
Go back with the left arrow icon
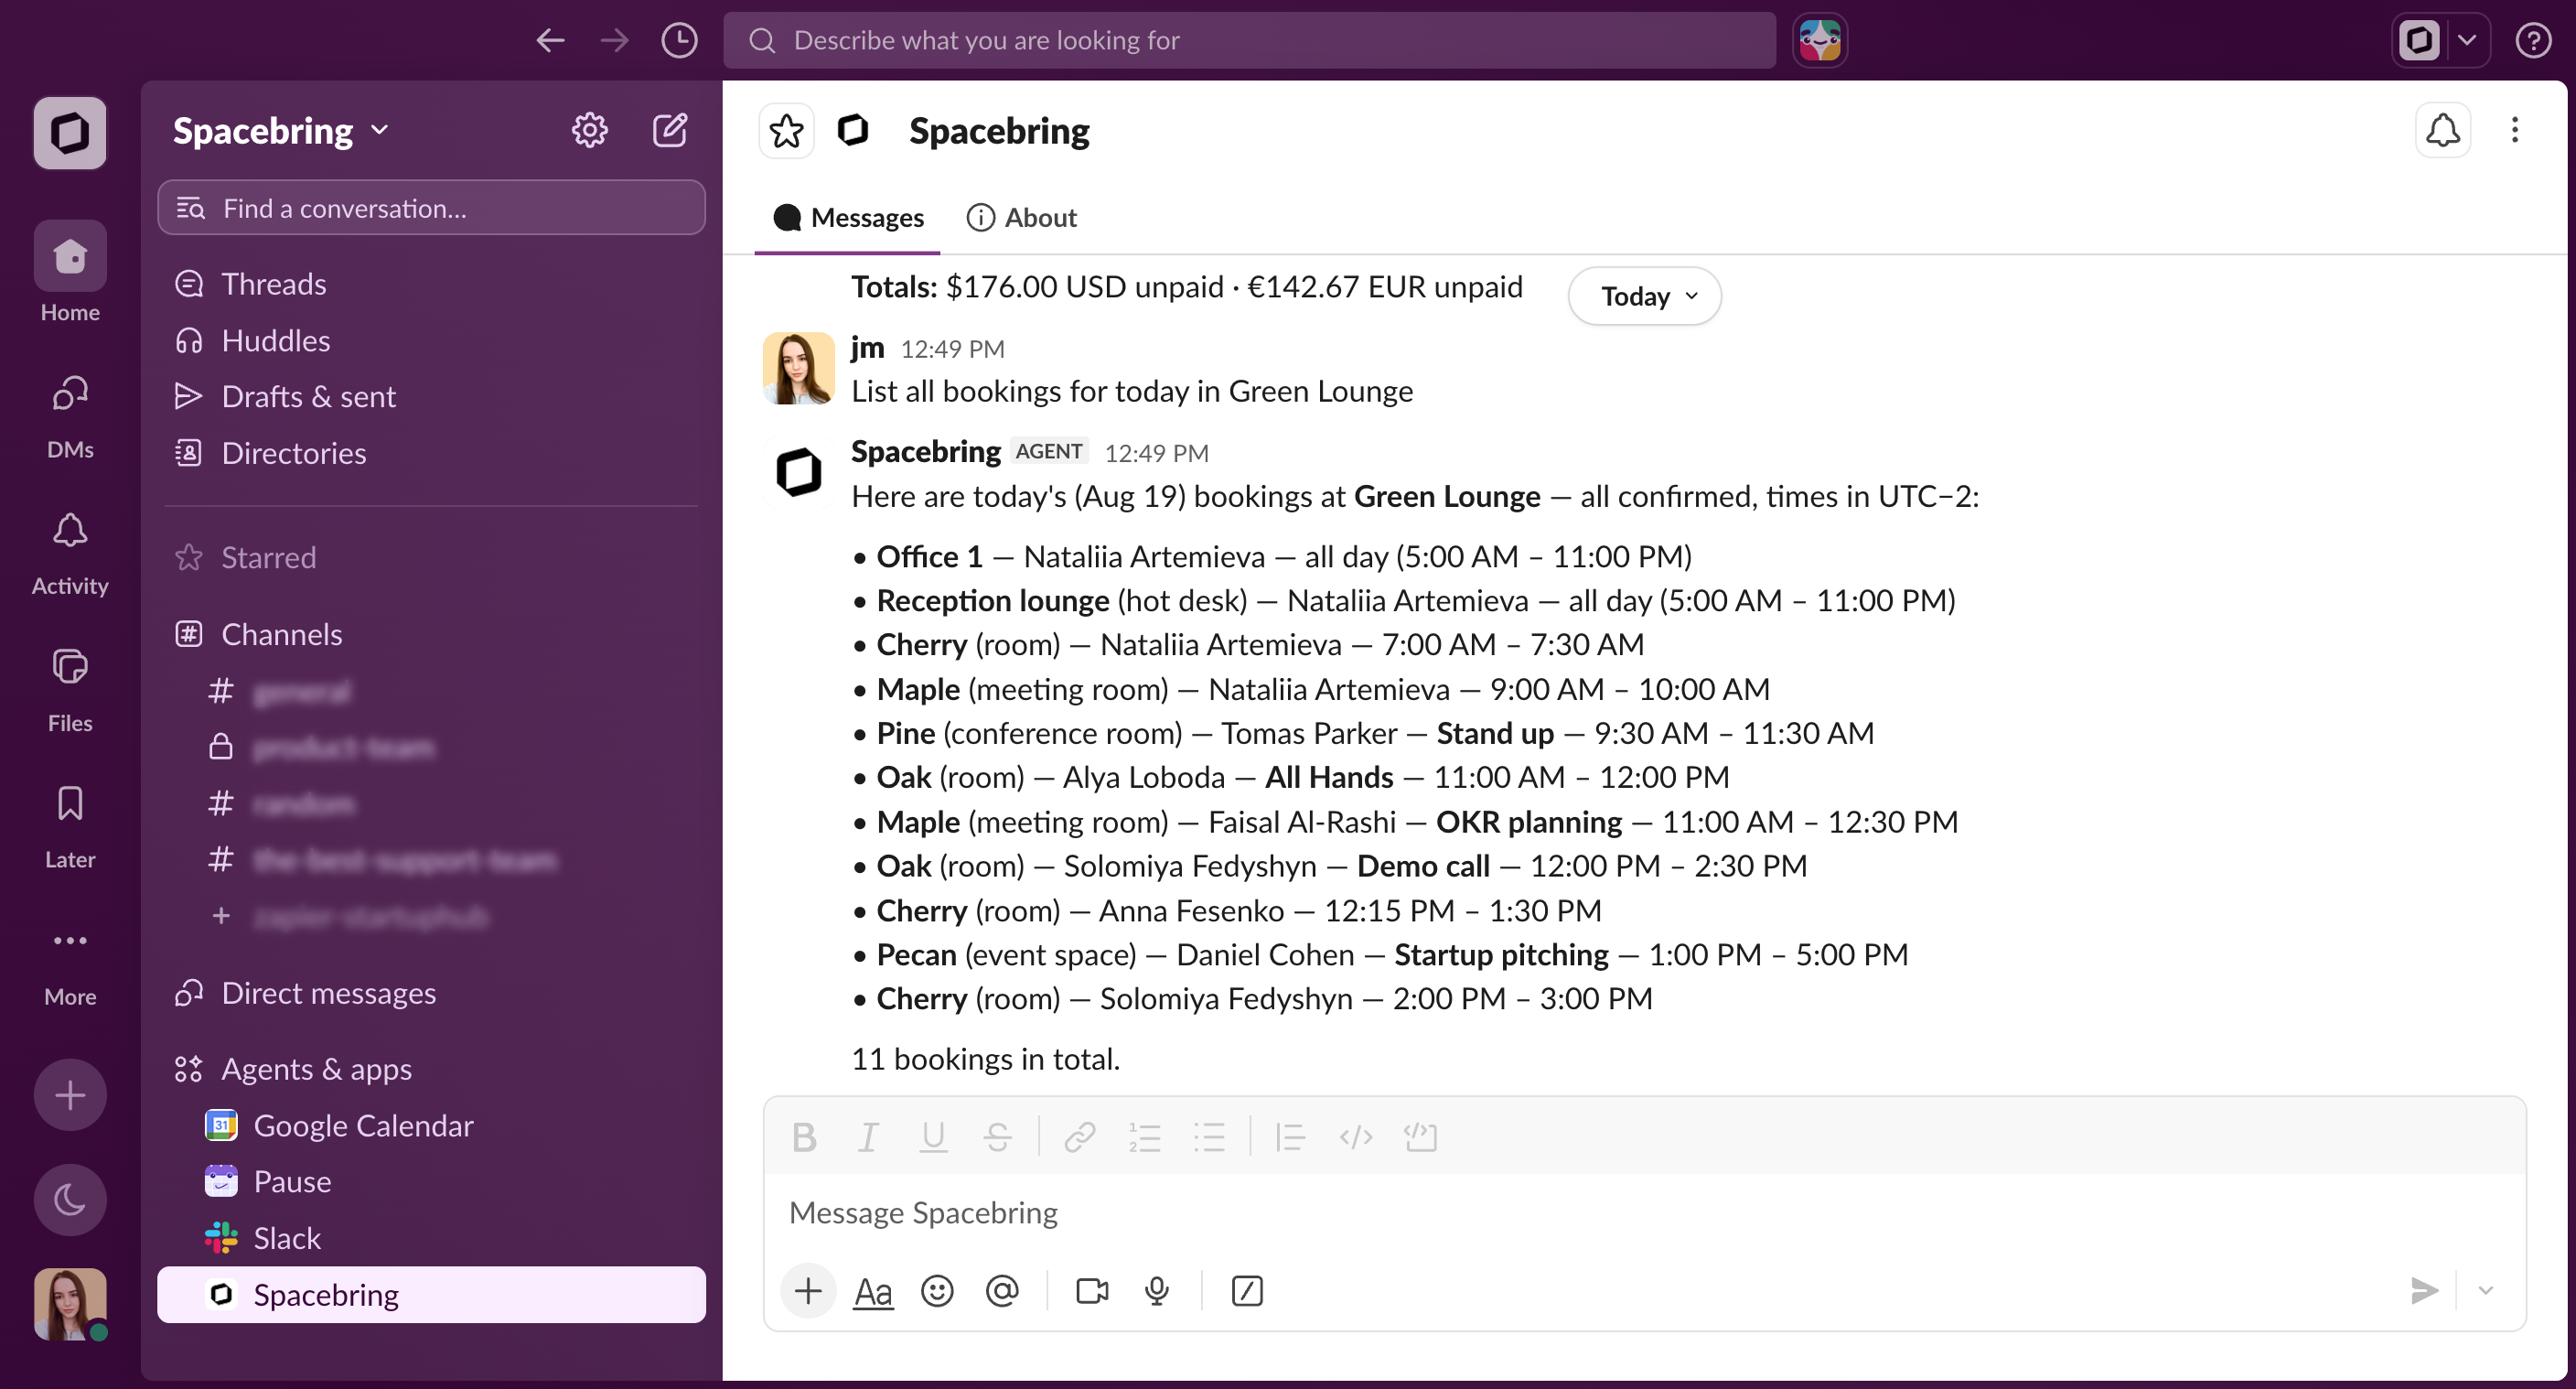click(x=551, y=40)
